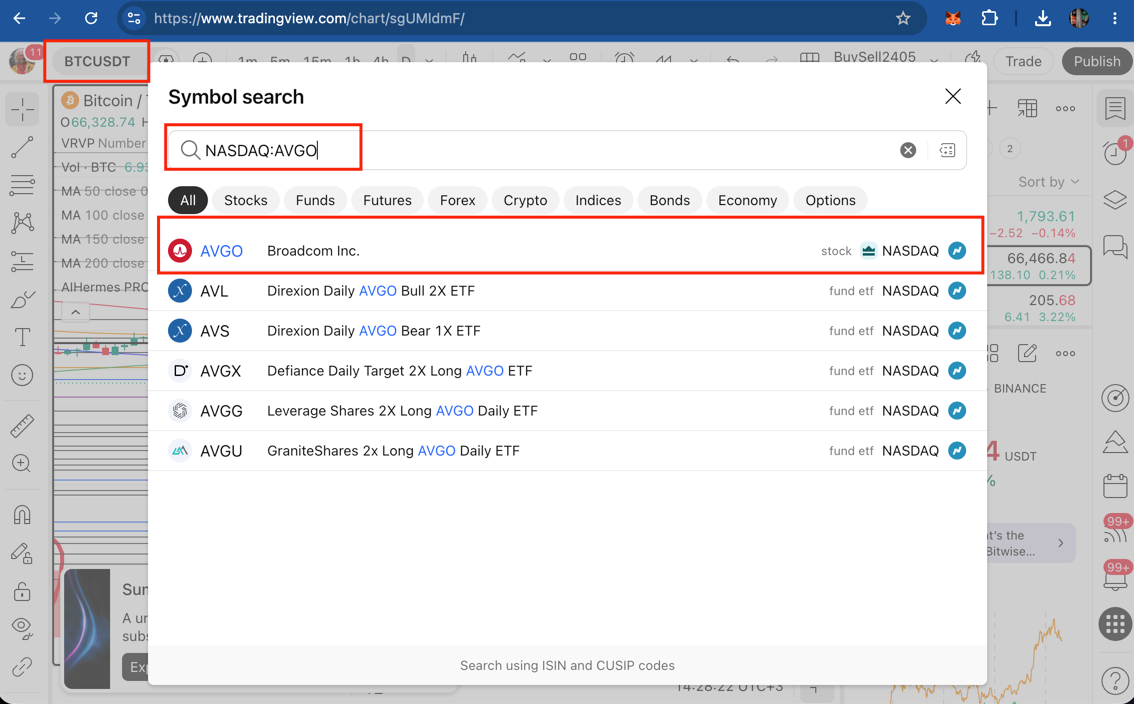The height and width of the screenshot is (704, 1135).
Task: Click the browser back arrow
Action: point(20,18)
